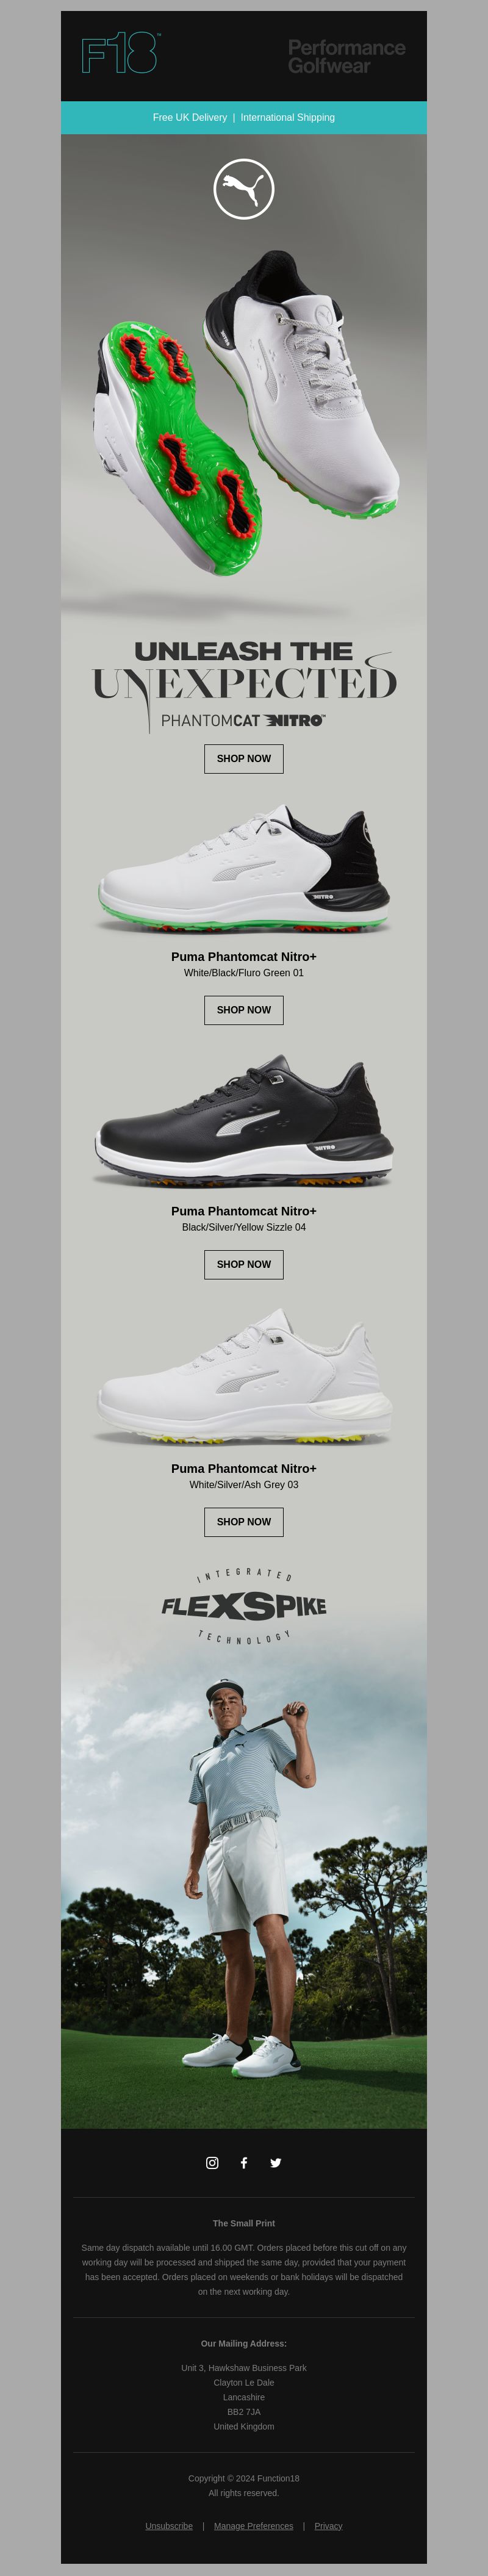Click Shop Now for White/Silver/Ash Grey 03
The image size is (488, 2576).
coord(244,1522)
